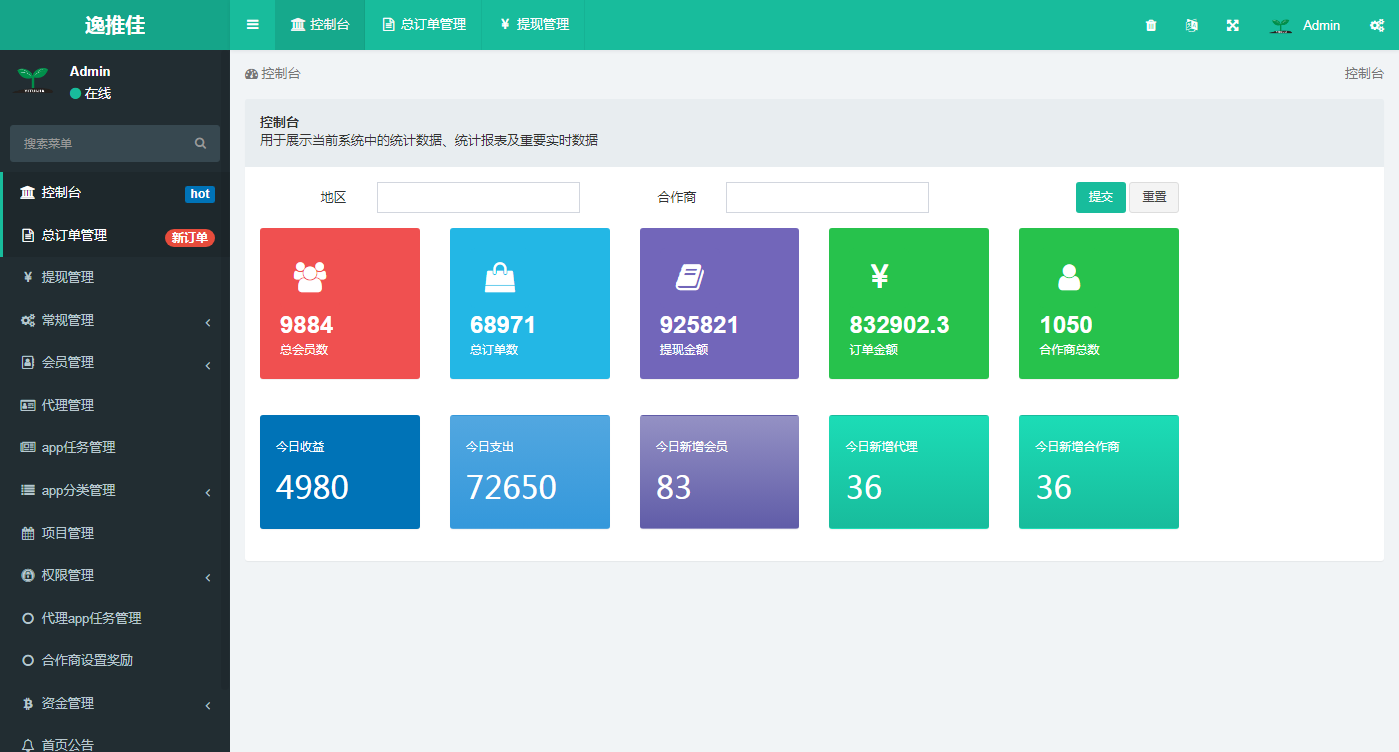The image size is (1399, 752).
Task: Click the trash can icon in top bar
Action: coord(1151,25)
